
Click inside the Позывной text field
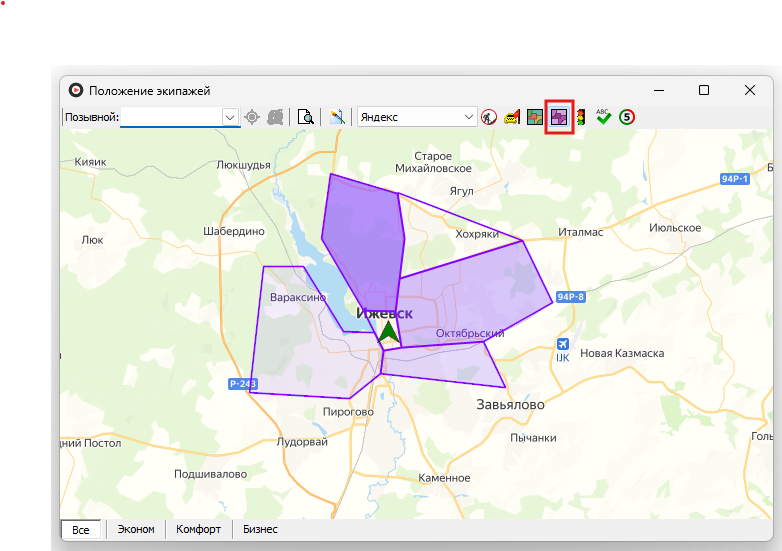tap(170, 117)
